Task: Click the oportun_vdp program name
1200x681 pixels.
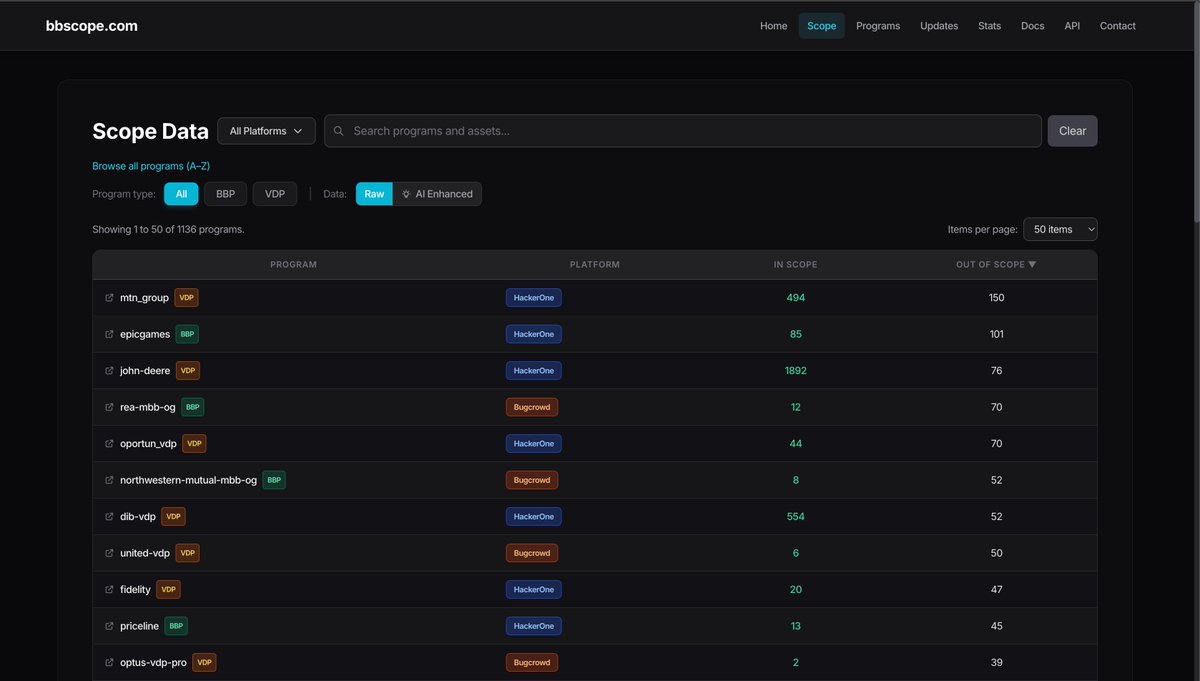Action: click(x=148, y=443)
